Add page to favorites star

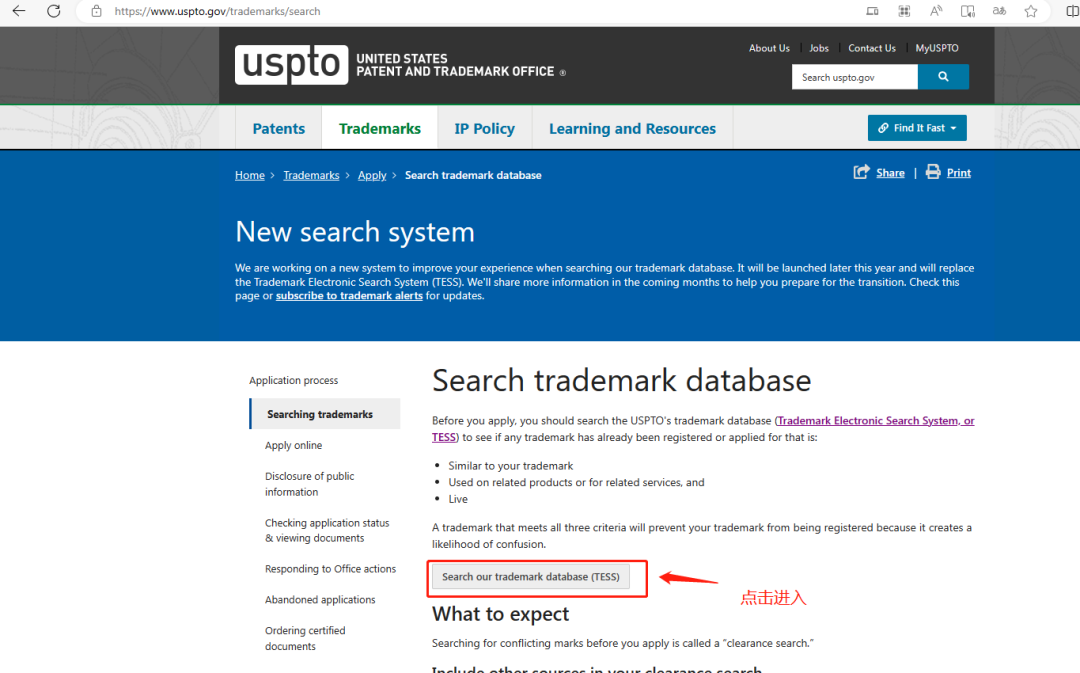pos(1031,11)
